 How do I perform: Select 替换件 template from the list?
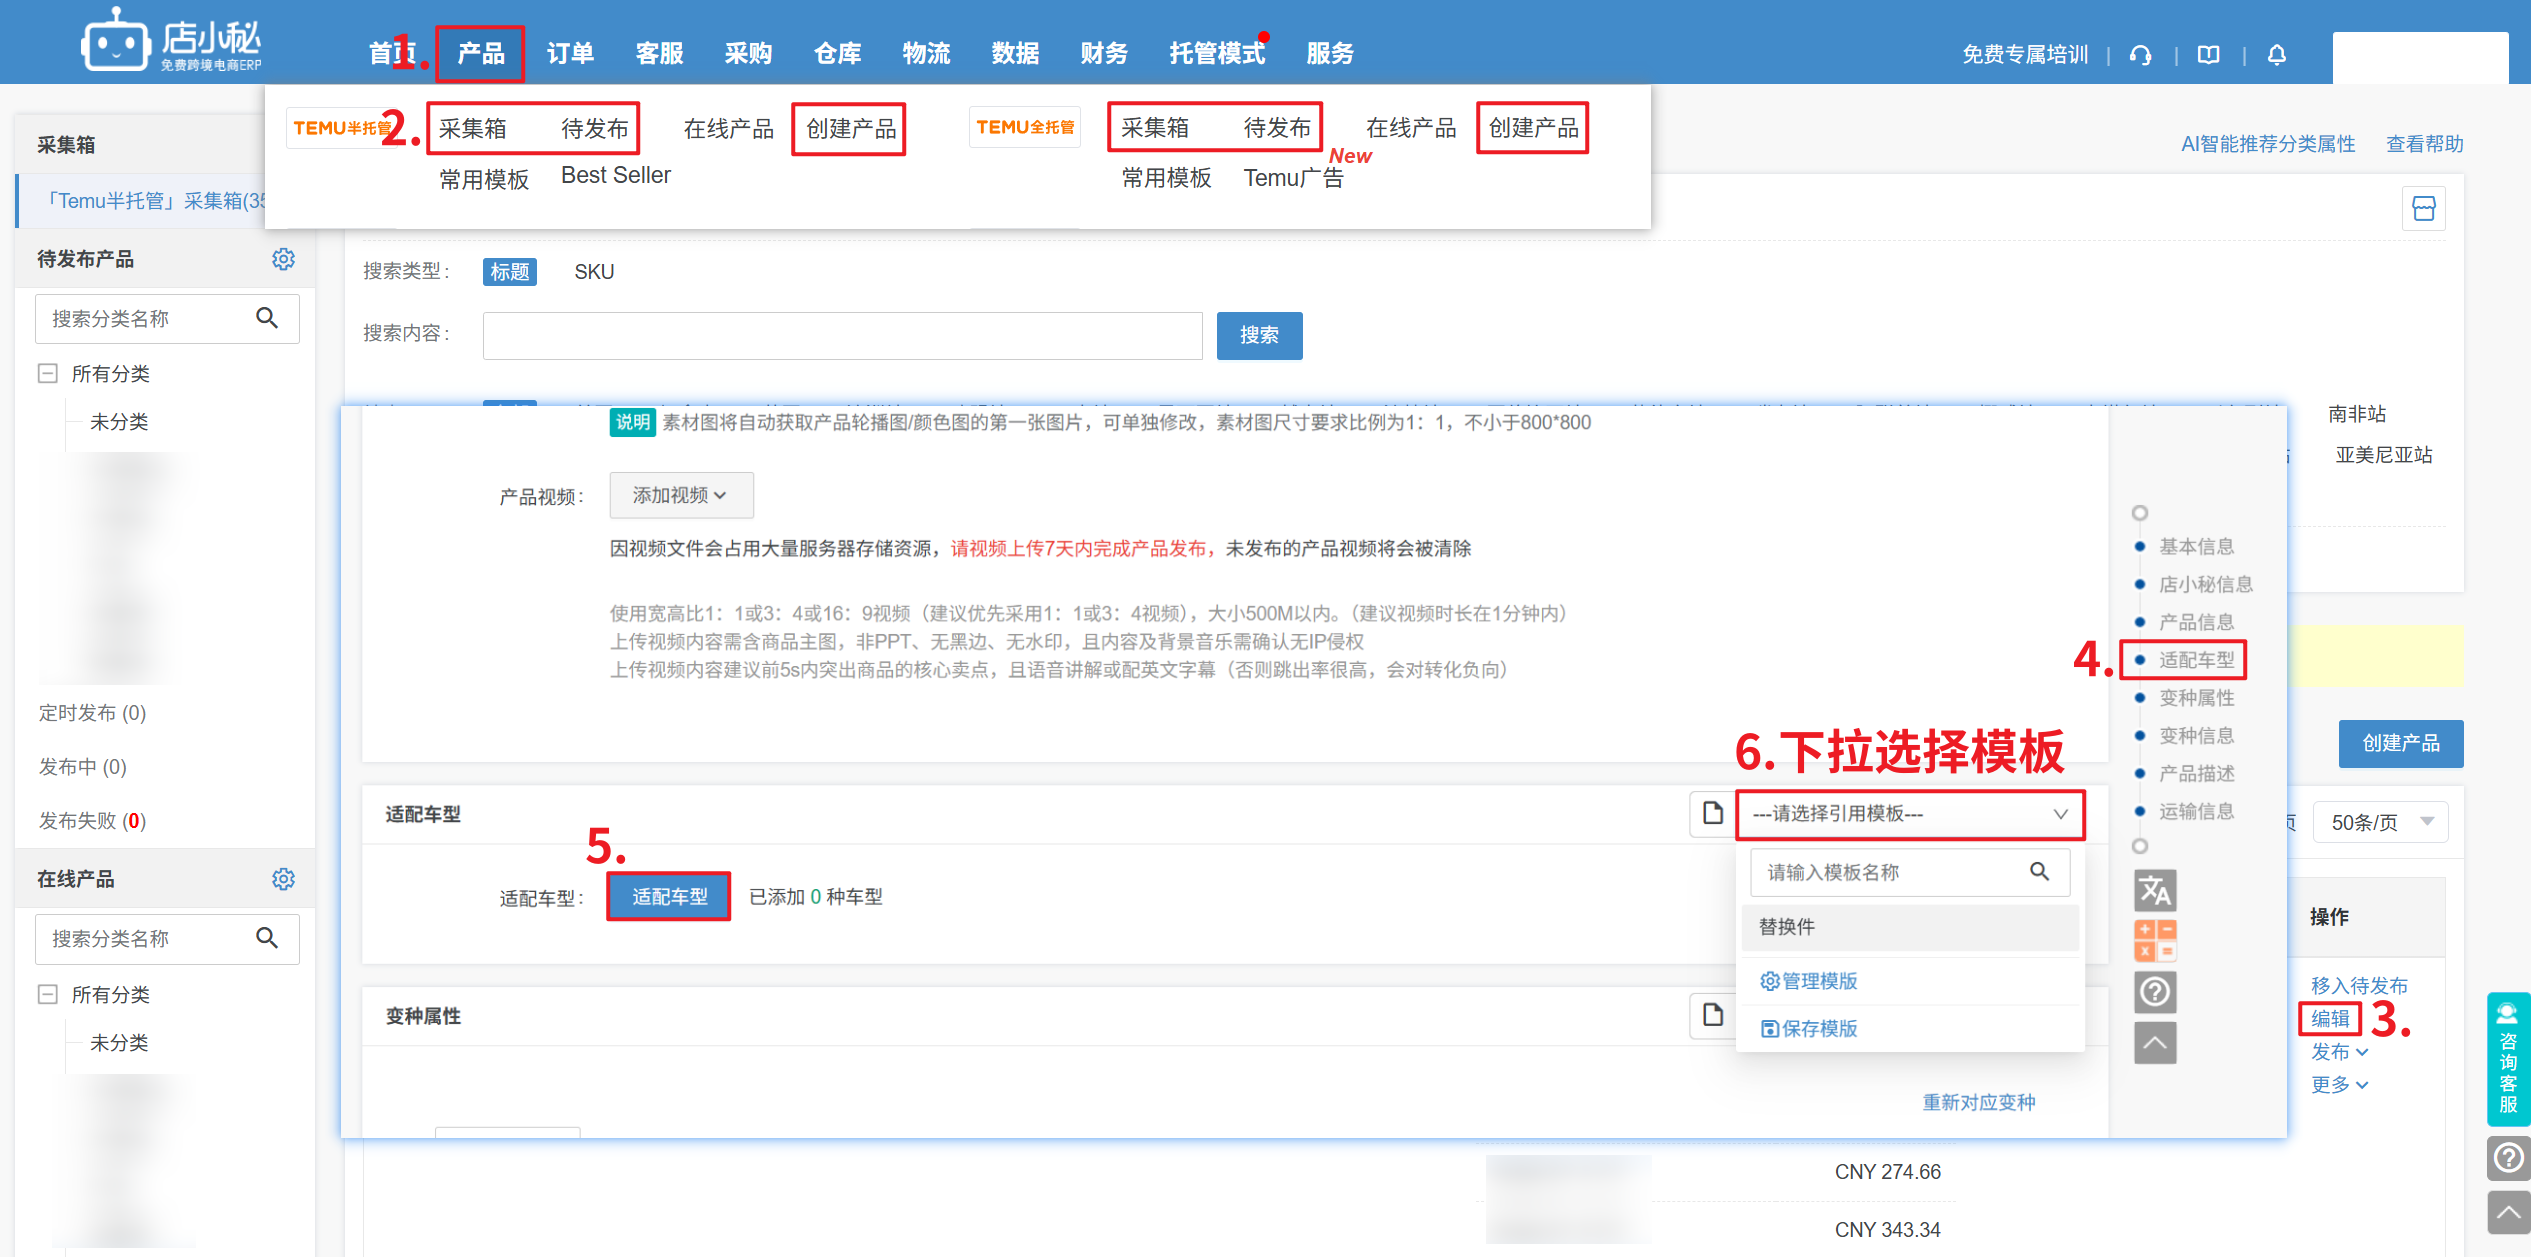1909,927
